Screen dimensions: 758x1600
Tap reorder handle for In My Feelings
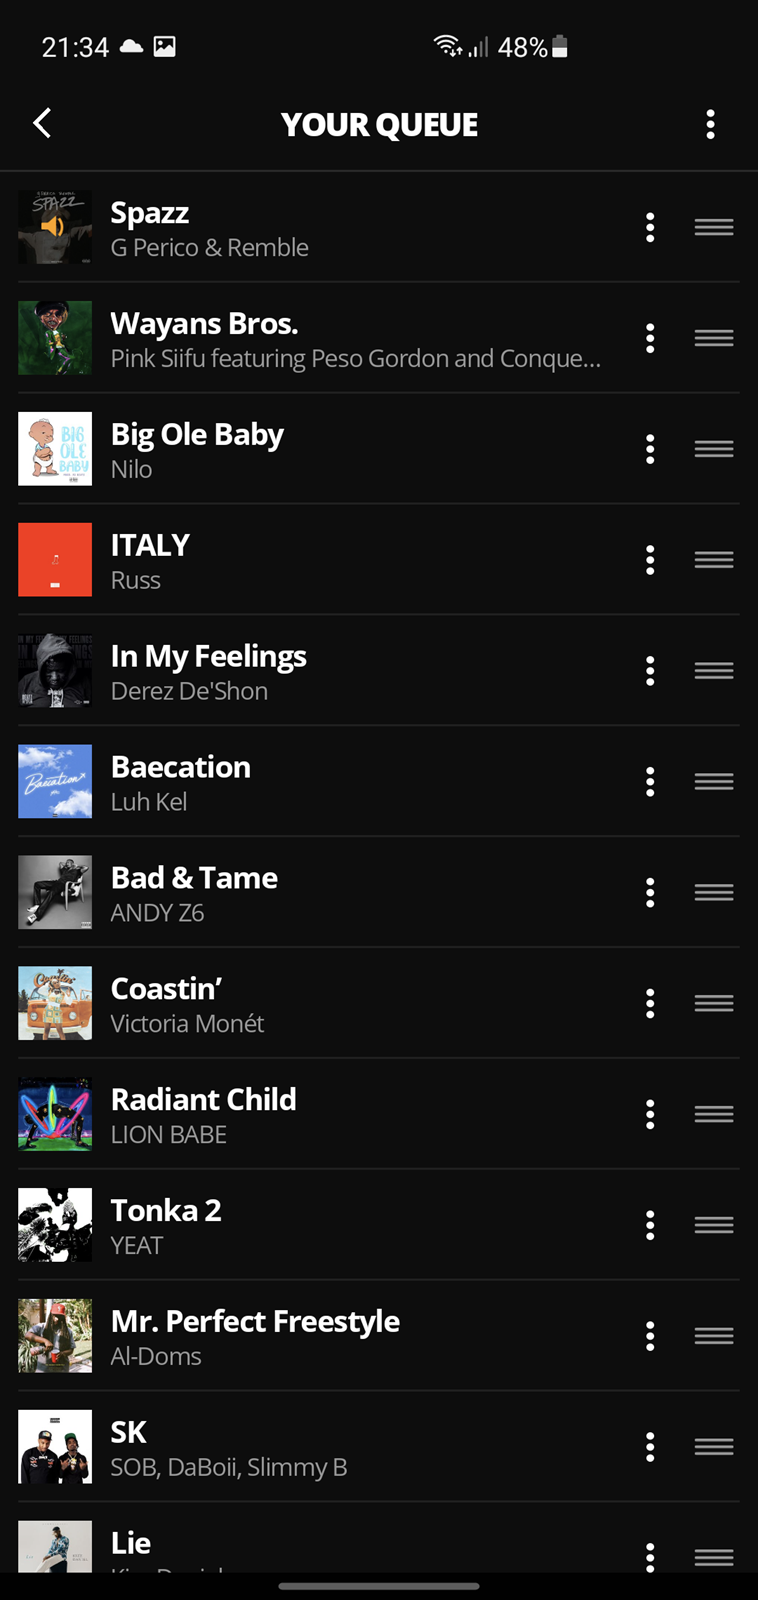point(714,671)
